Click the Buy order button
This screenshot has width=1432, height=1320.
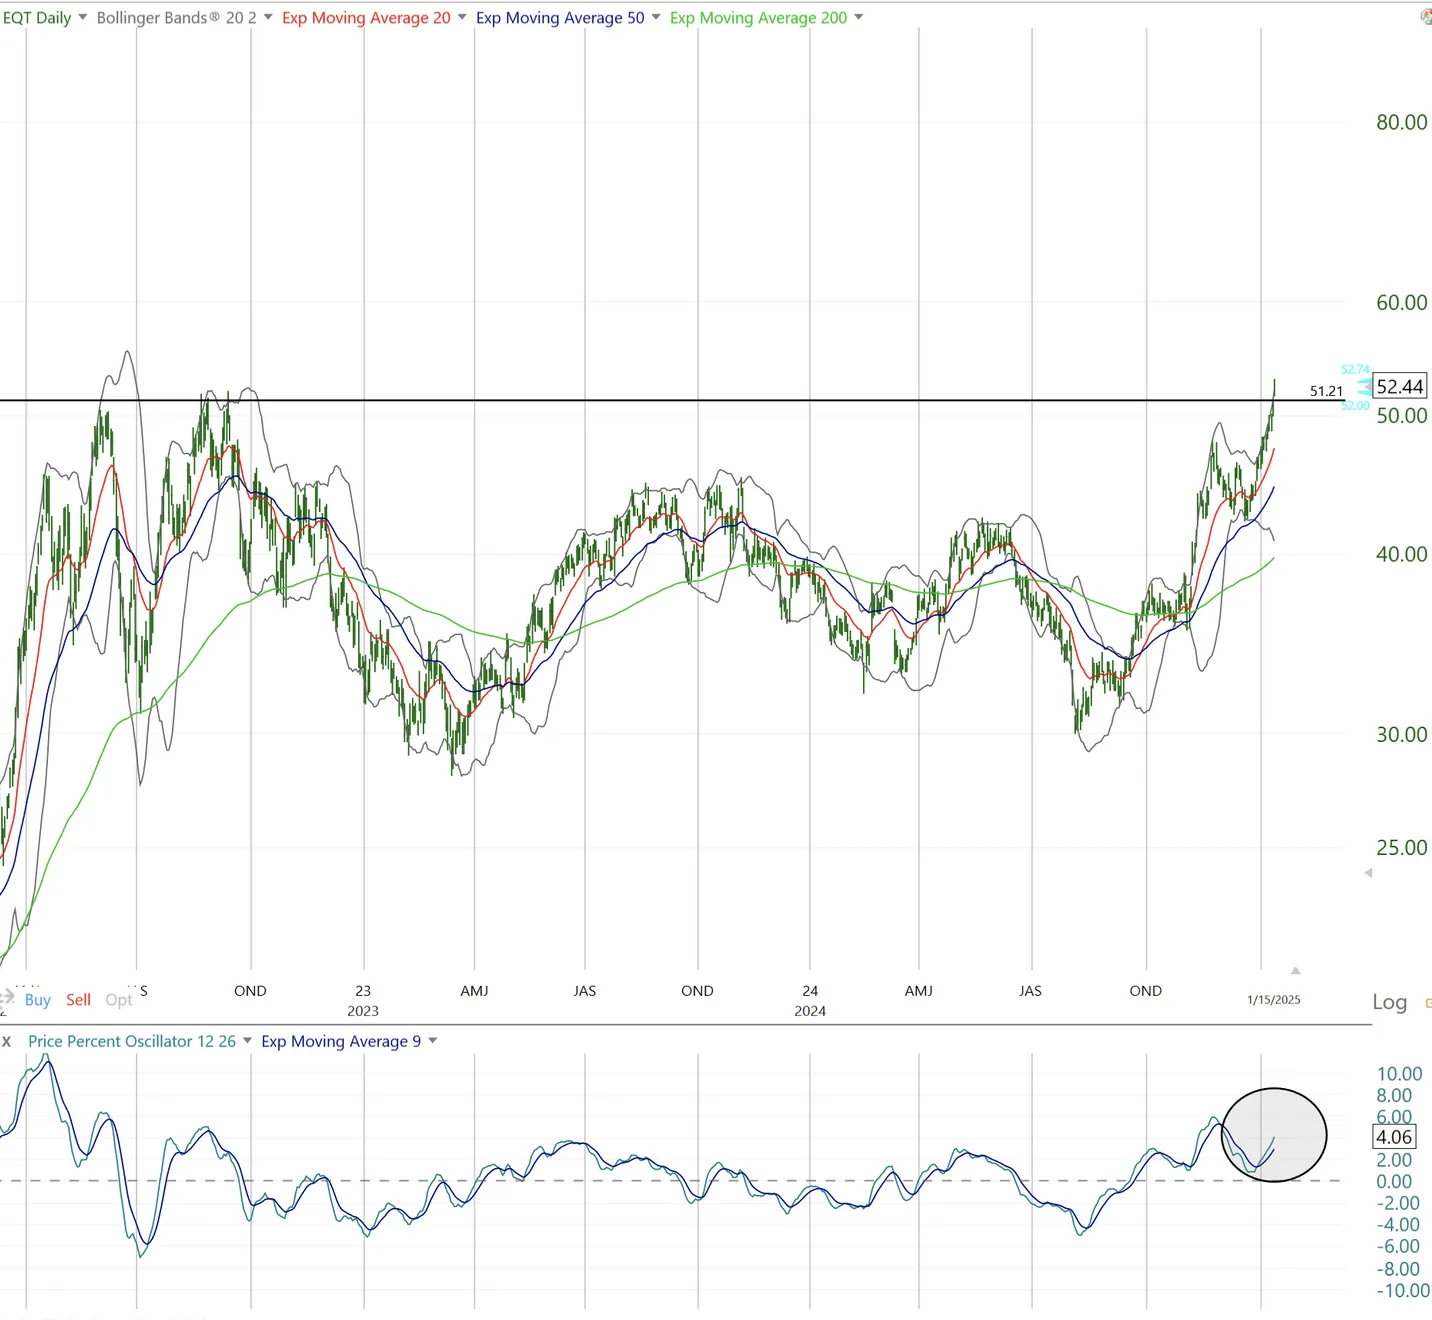click(x=37, y=999)
